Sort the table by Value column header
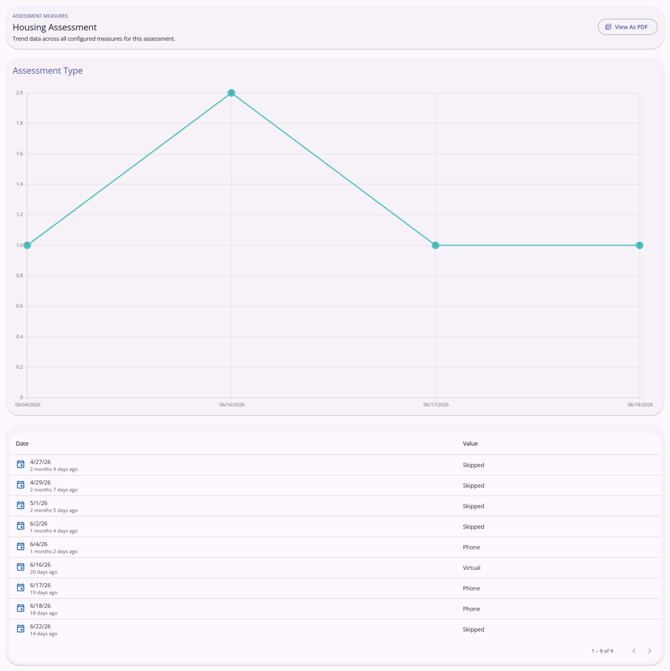This screenshot has height=671, width=670. [x=470, y=443]
